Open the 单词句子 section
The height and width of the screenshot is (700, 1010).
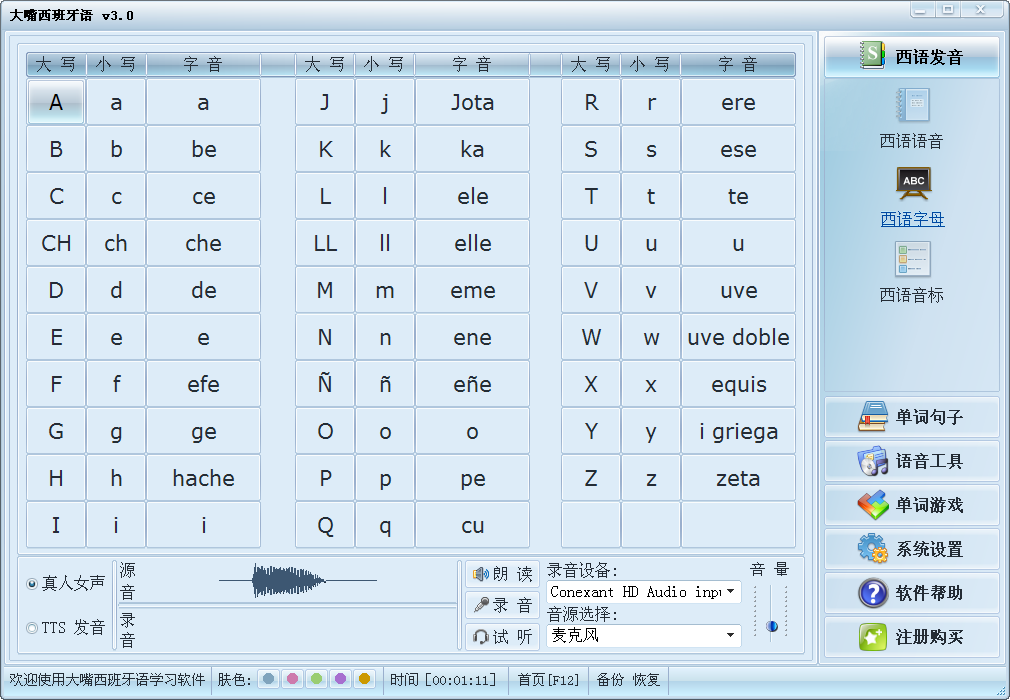tap(912, 417)
